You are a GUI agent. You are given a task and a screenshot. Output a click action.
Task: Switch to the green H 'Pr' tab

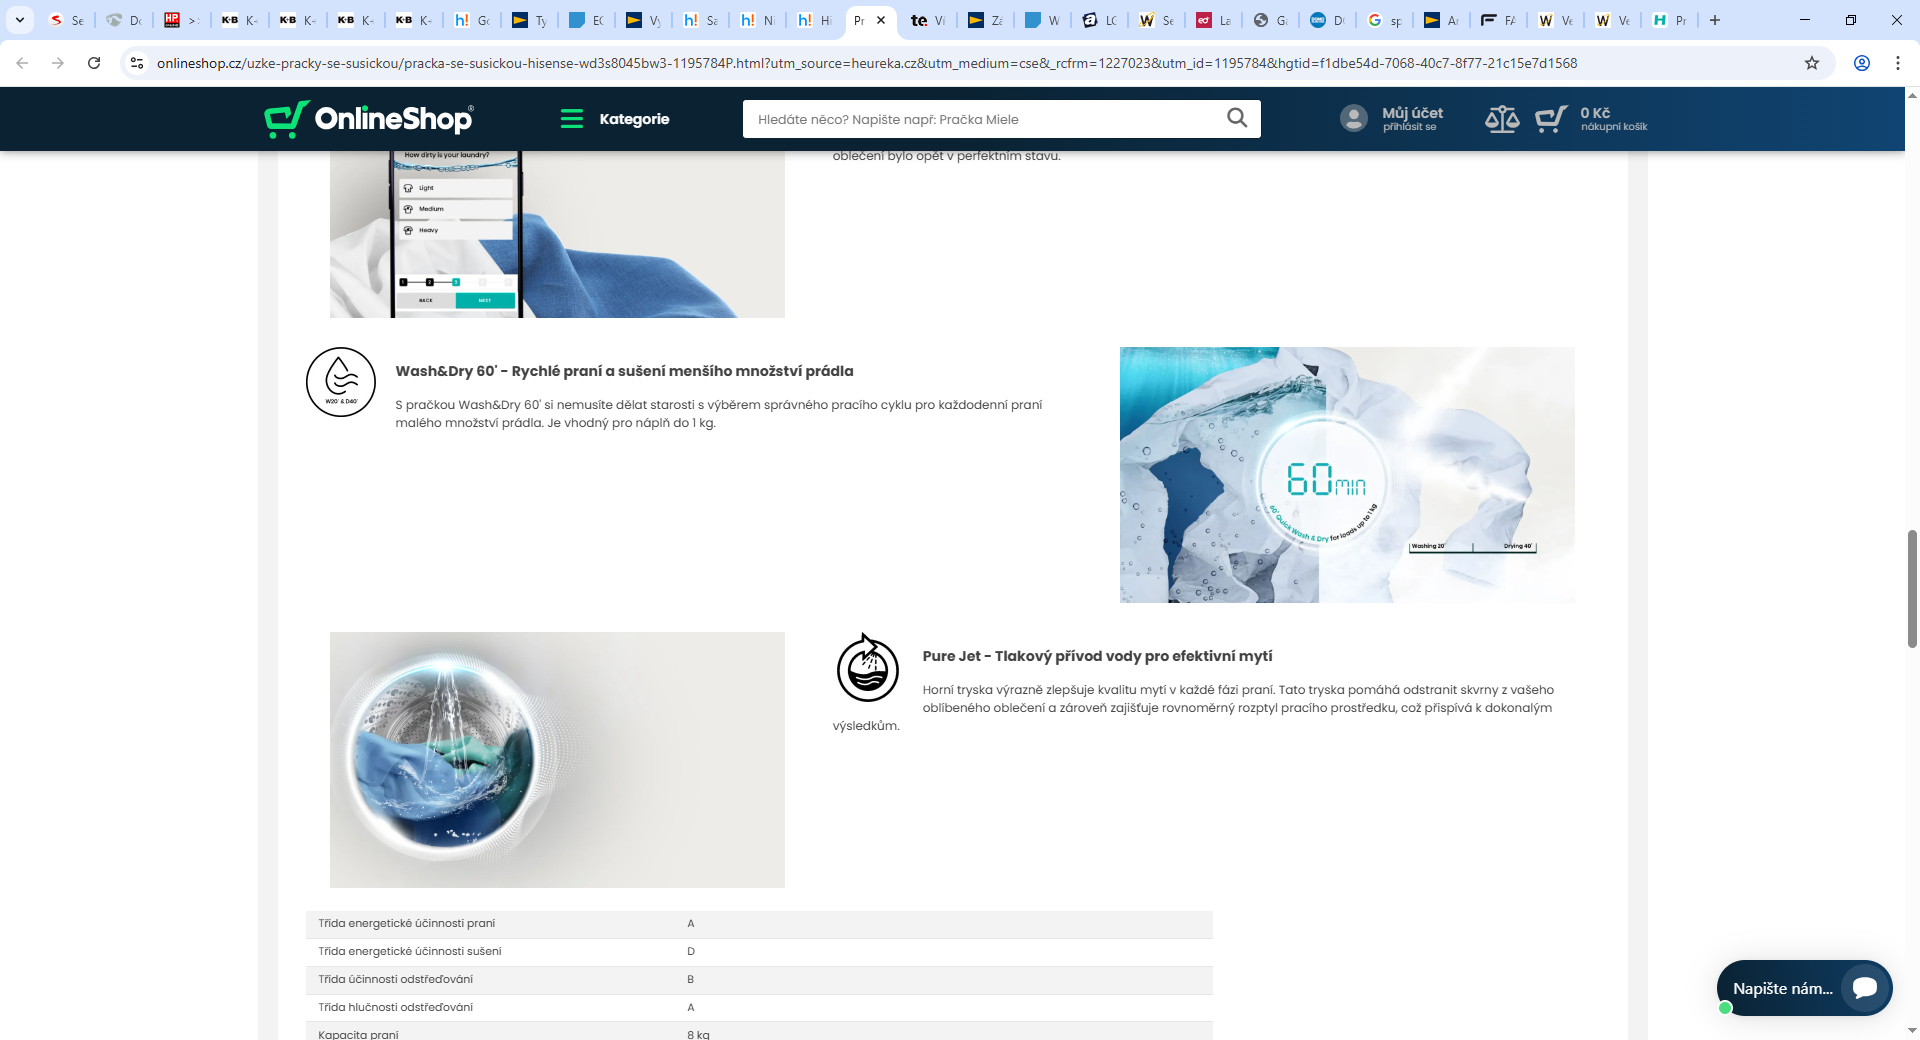pos(1670,20)
